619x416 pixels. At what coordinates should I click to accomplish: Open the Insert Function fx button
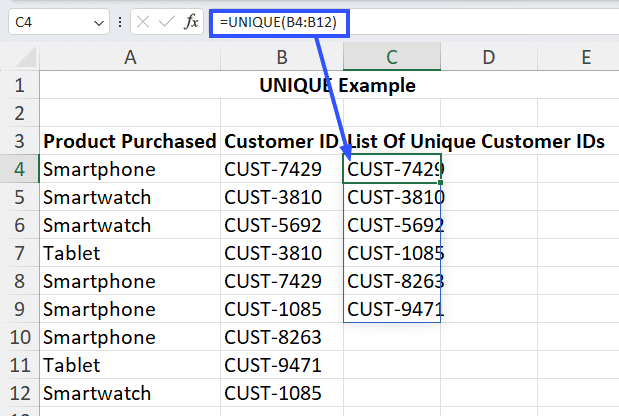click(191, 22)
